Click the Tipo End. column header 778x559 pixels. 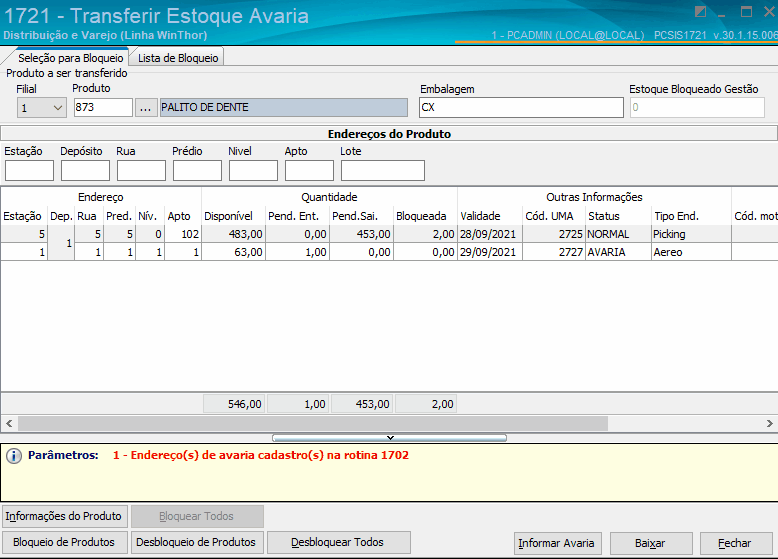pos(691,216)
